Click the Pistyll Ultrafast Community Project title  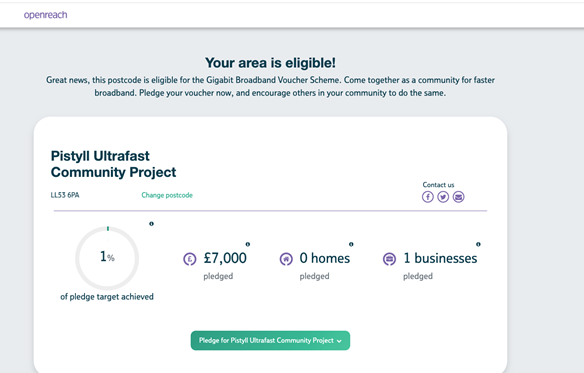(x=113, y=164)
